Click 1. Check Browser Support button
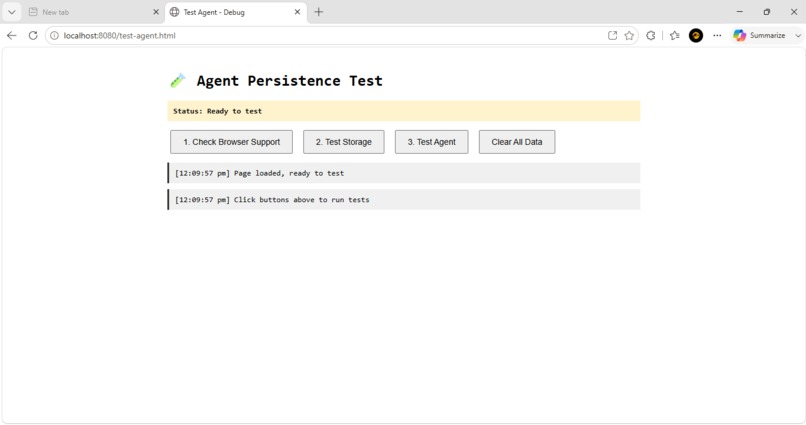The image size is (806, 425). (231, 142)
